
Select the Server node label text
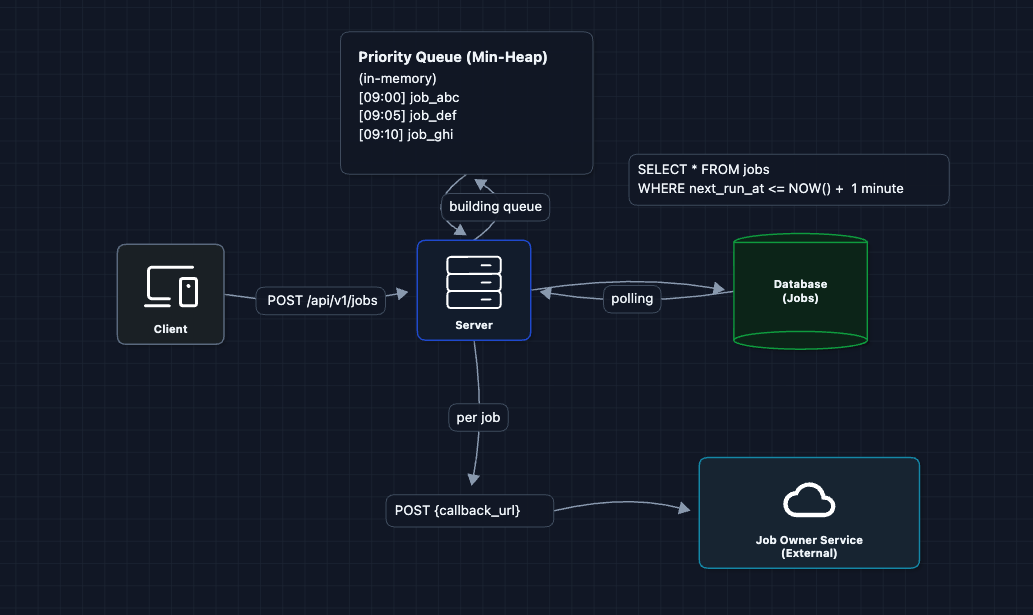(473, 325)
